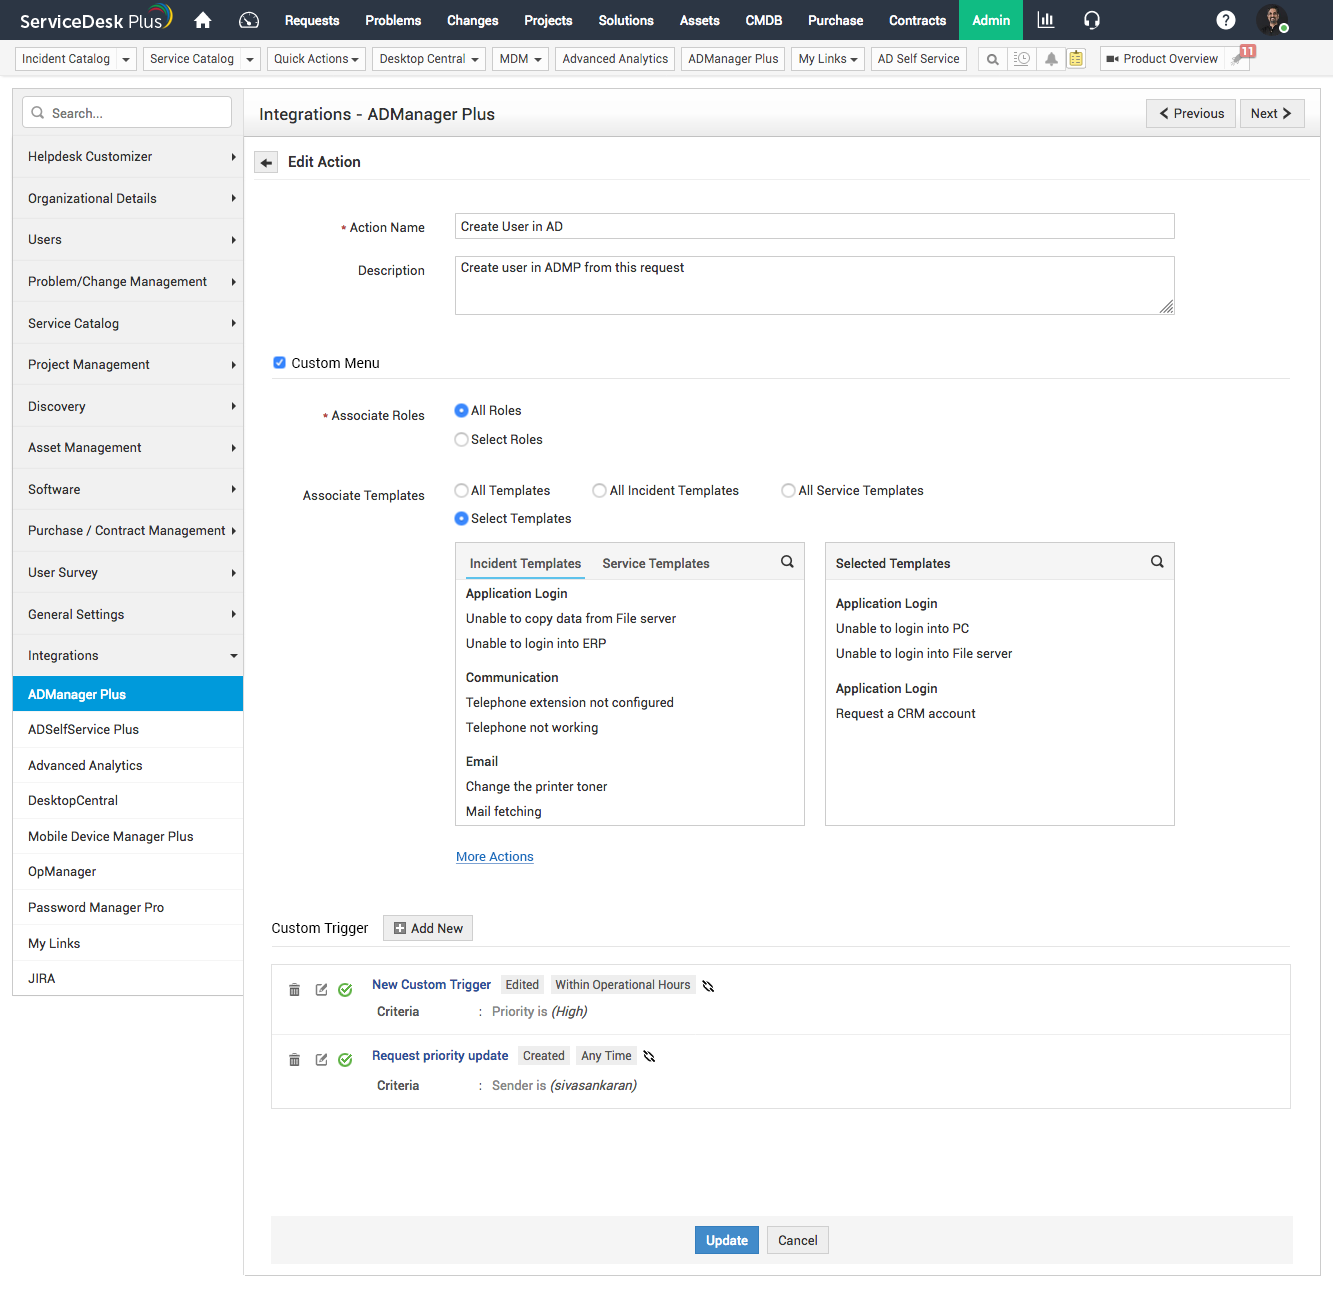Image resolution: width=1333 pixels, height=1293 pixels.
Task: Toggle status of Request priority update trigger
Action: (x=345, y=1060)
